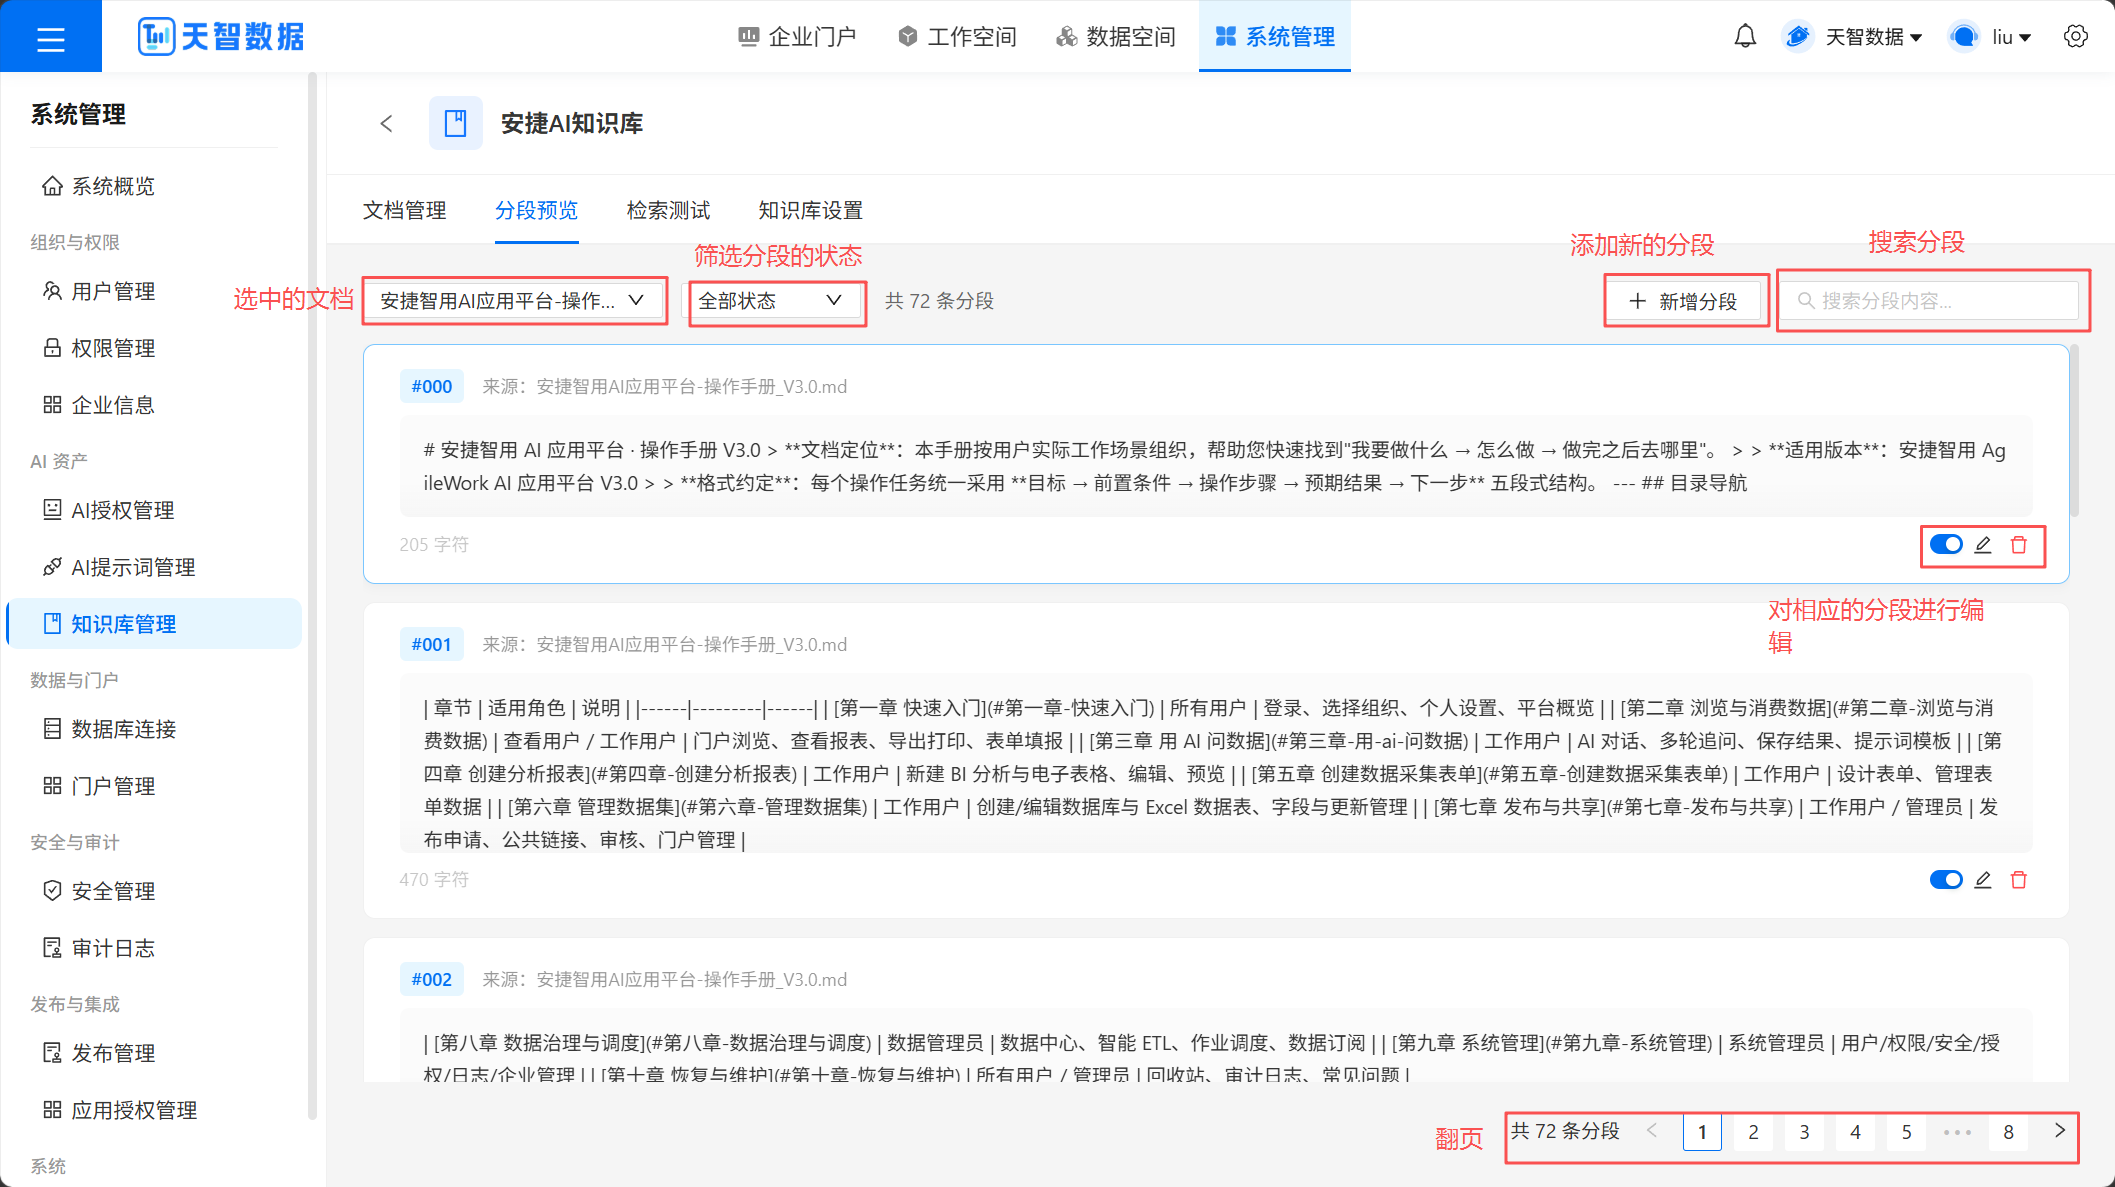The width and height of the screenshot is (2115, 1187).
Task: Go to page 2 of segments
Action: click(1753, 1133)
